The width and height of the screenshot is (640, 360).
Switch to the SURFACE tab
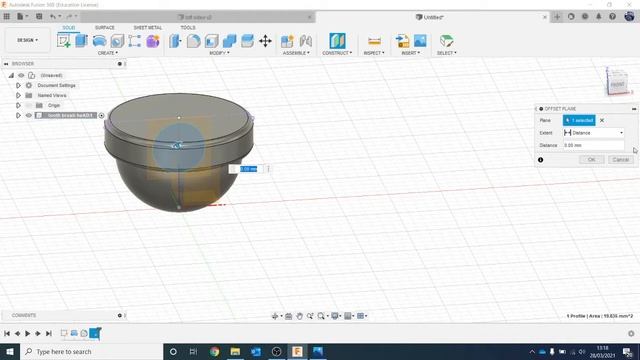point(104,27)
